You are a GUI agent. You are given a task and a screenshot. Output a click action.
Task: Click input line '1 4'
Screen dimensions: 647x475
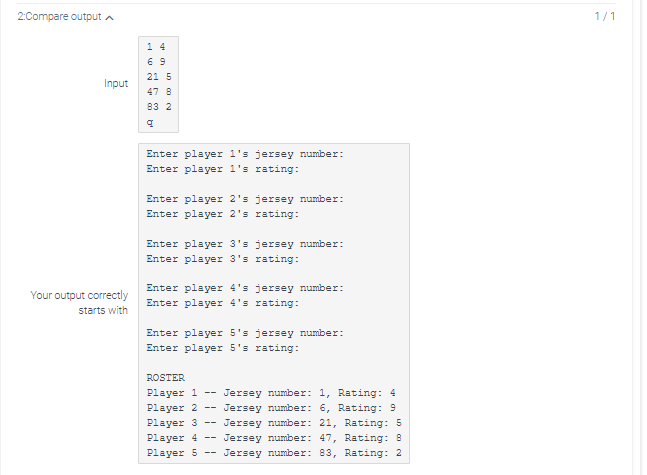(156, 47)
